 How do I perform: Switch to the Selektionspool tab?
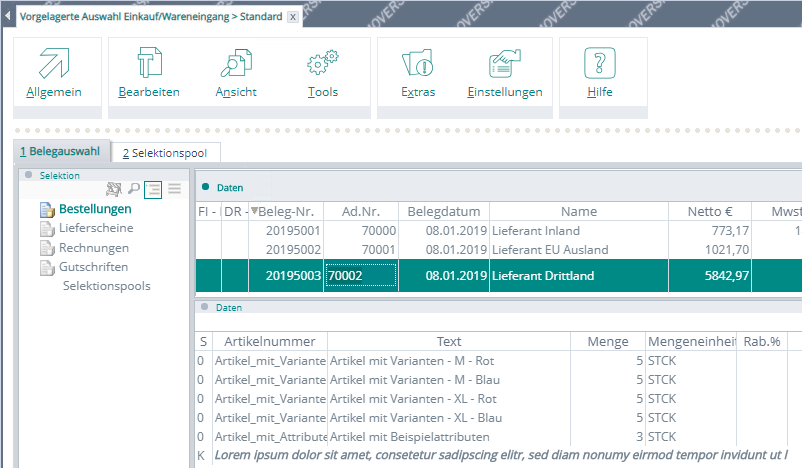point(164,153)
